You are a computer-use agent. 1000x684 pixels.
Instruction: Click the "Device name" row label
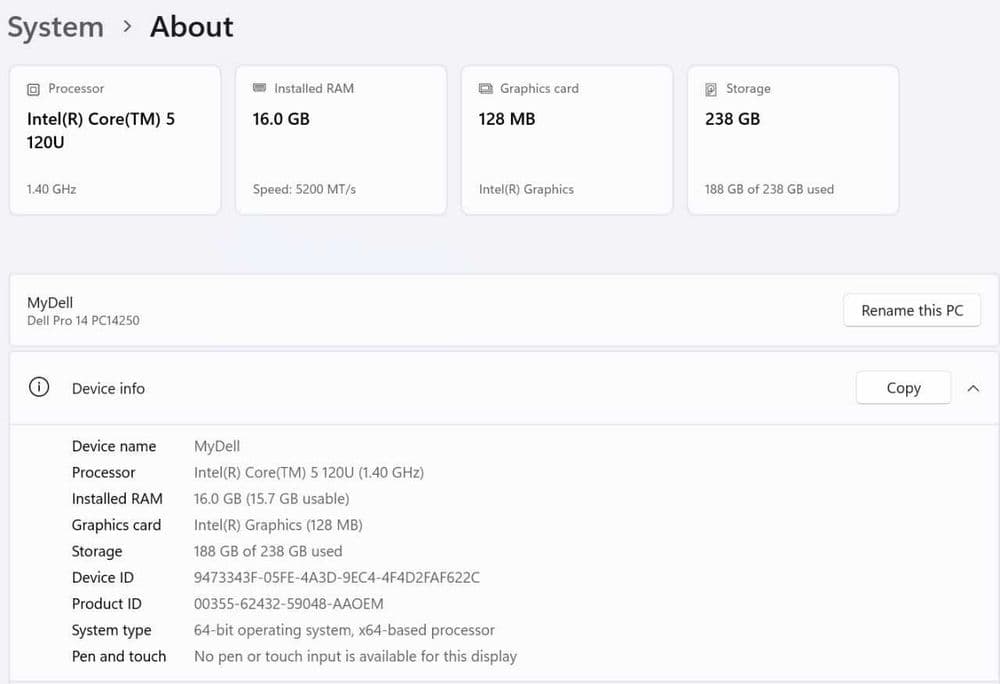tap(114, 446)
